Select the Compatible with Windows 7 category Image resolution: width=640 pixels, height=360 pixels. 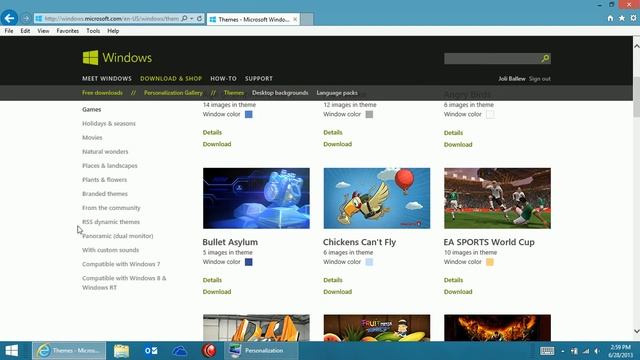(121, 264)
